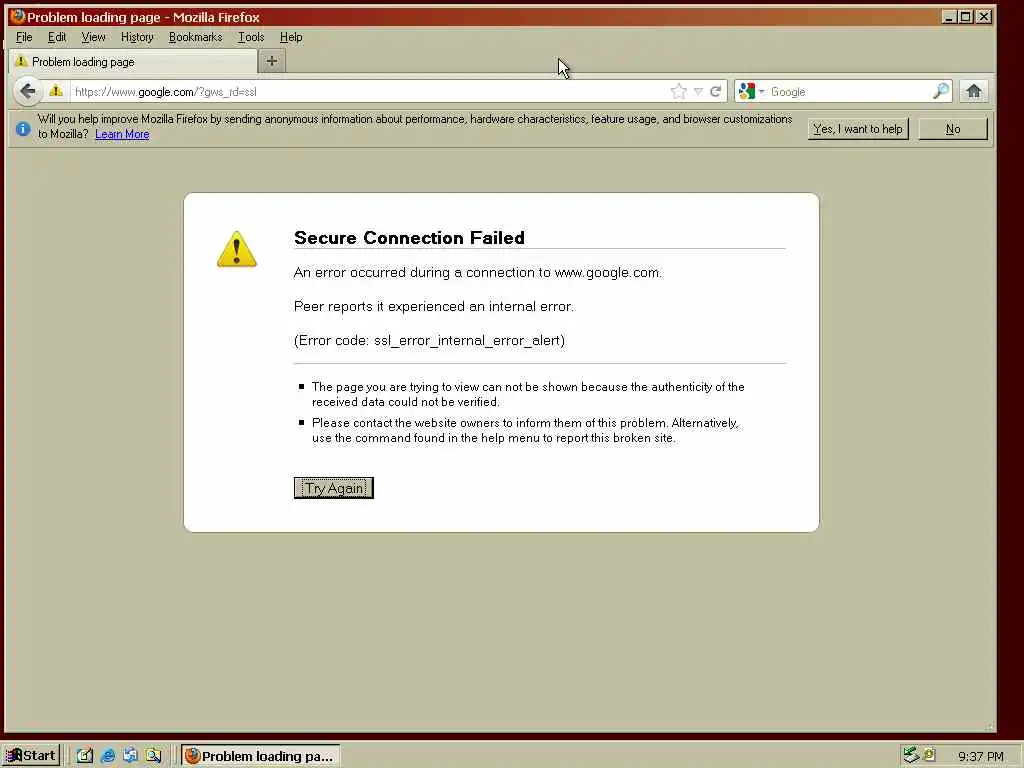The image size is (1024, 768).
Task: Click the Back arrow navigation button
Action: [x=27, y=91]
